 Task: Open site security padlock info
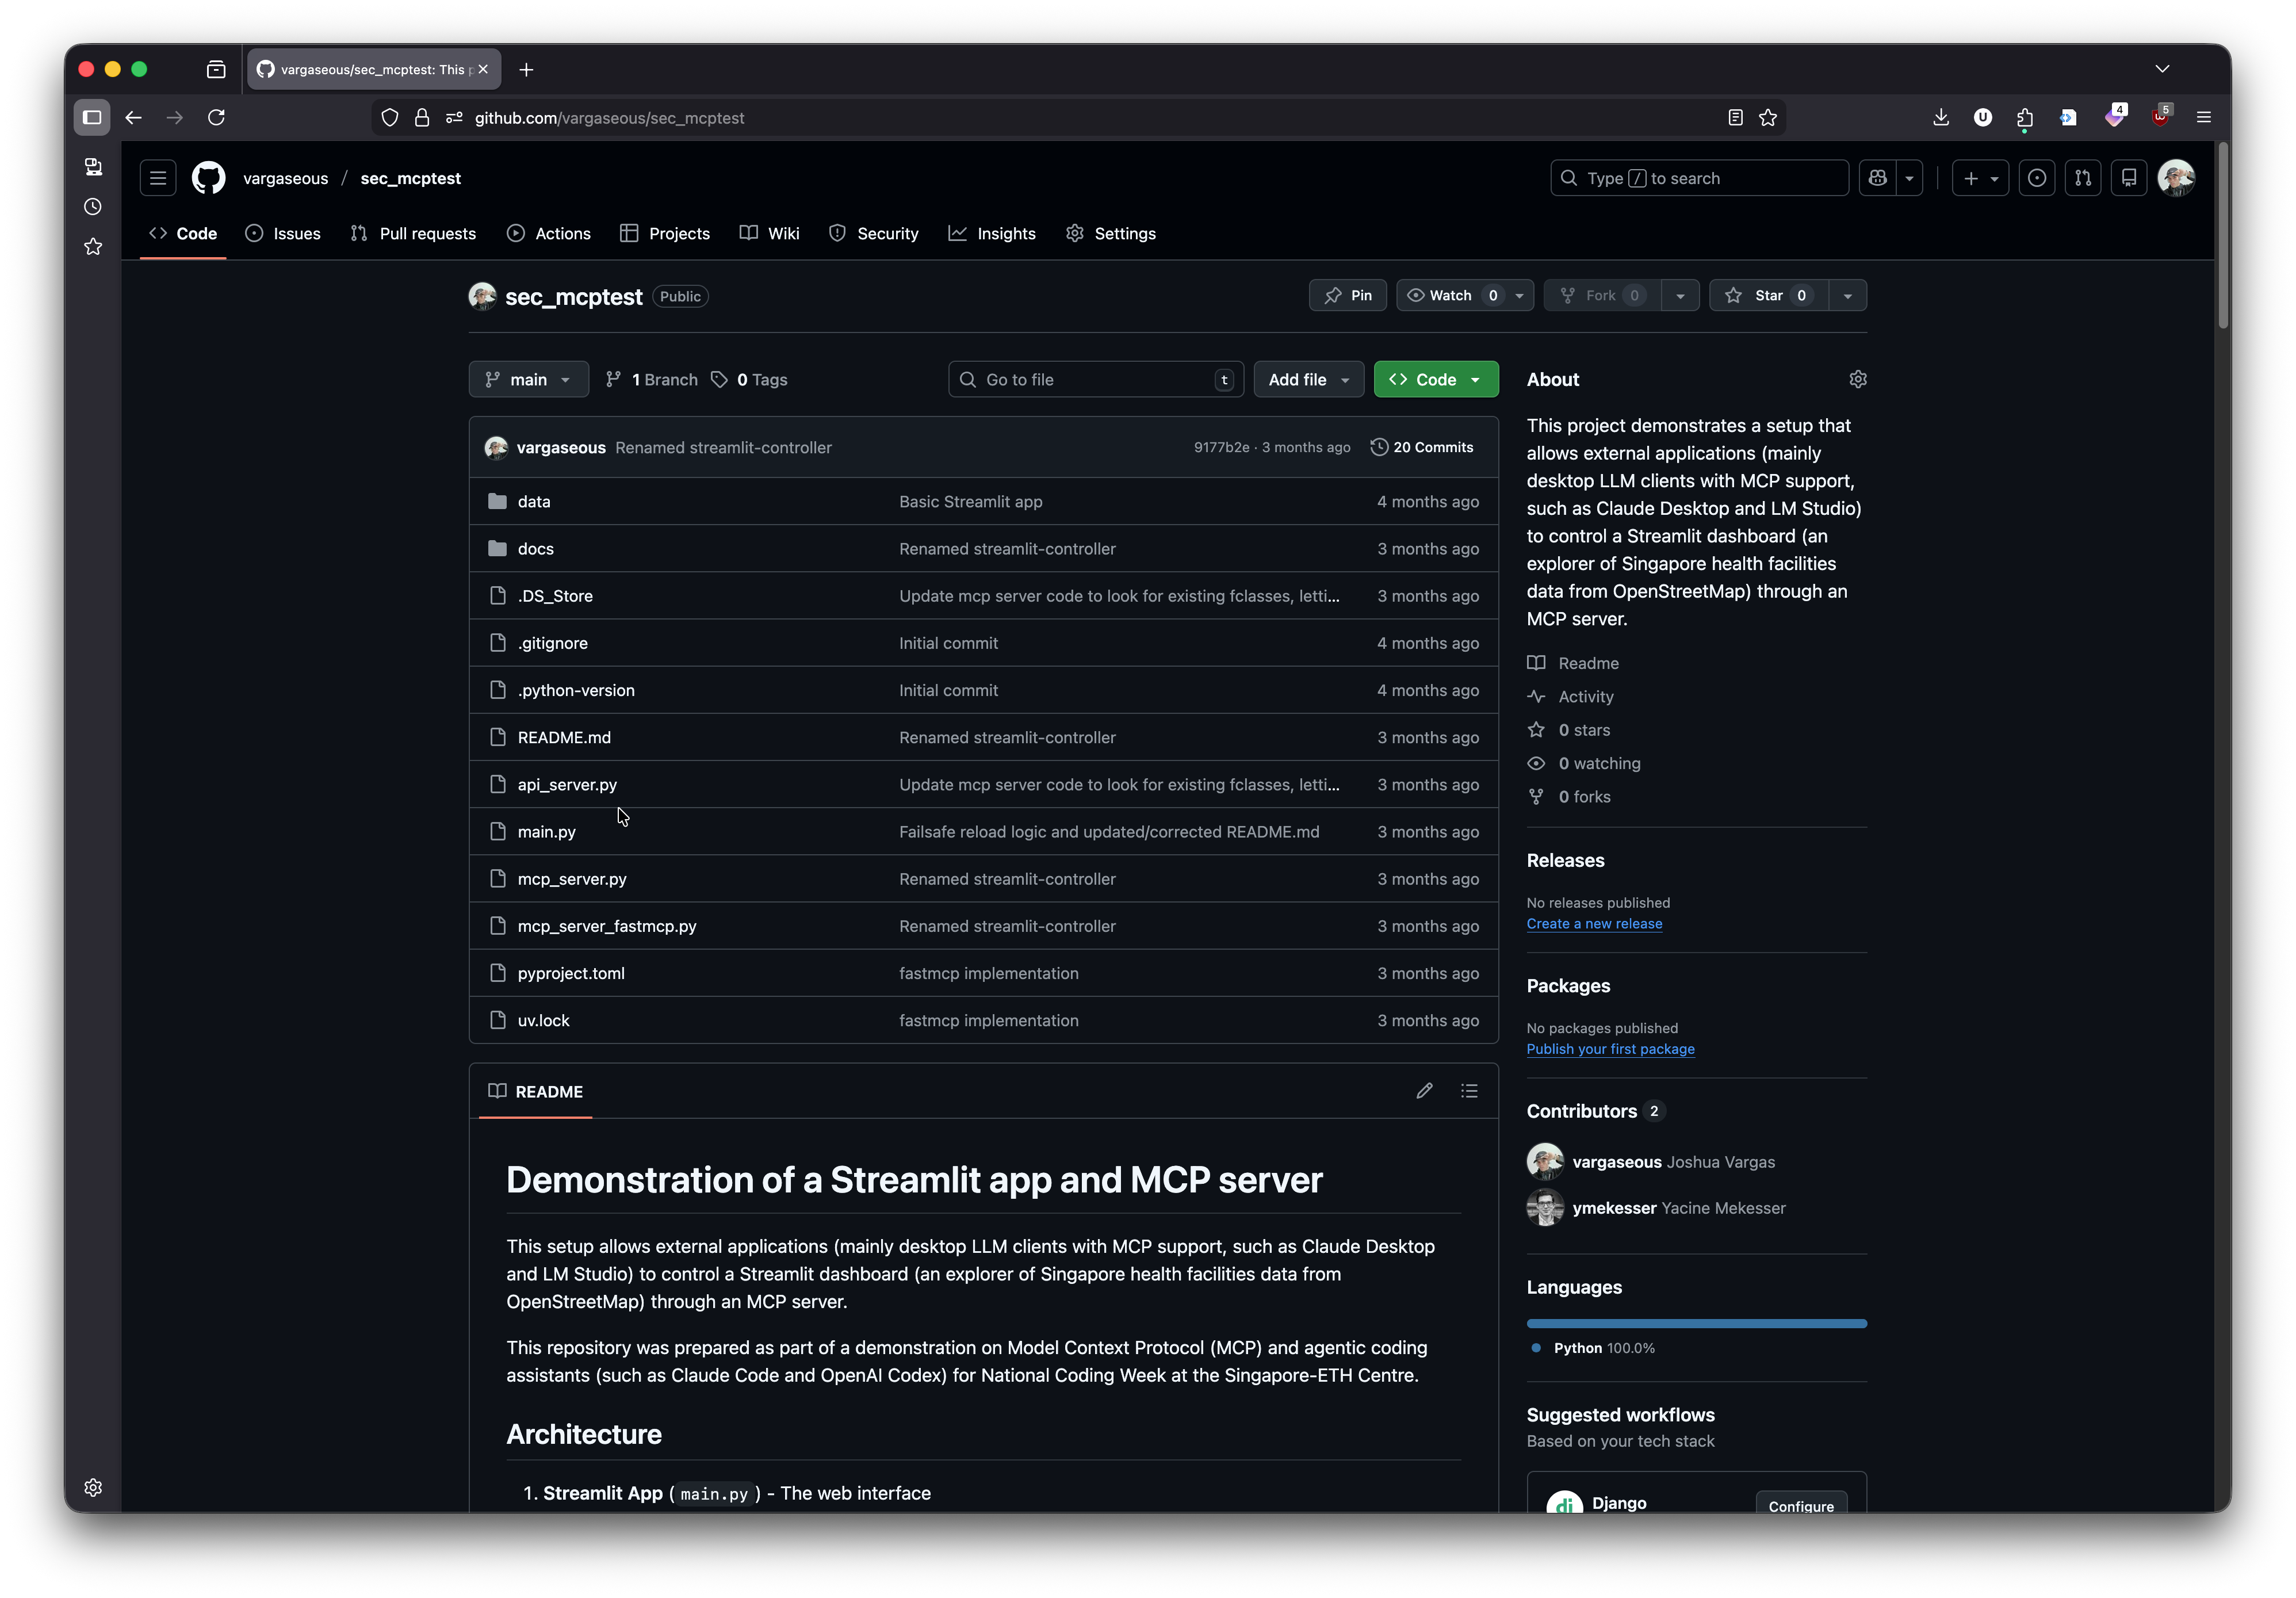click(422, 118)
